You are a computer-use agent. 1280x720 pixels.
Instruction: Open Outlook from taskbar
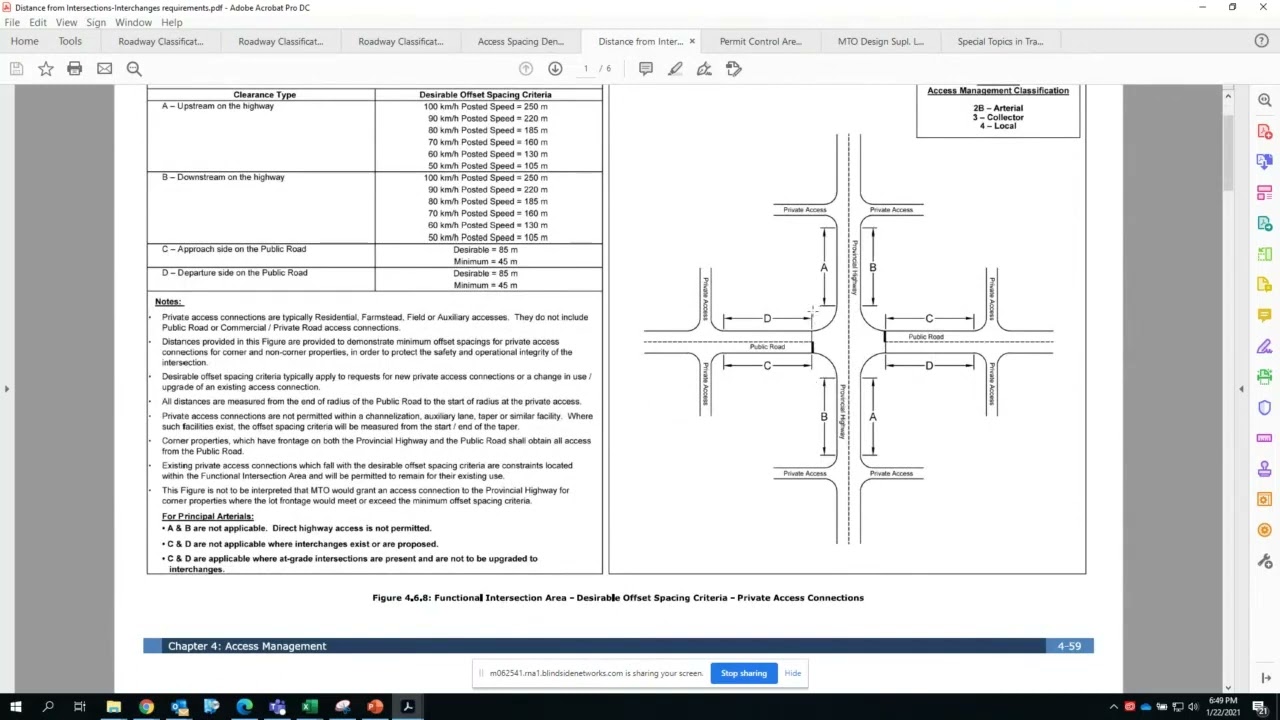tap(179, 707)
